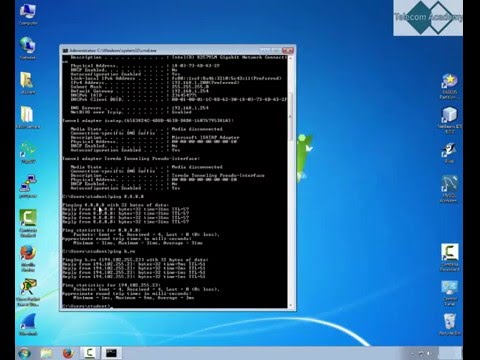This screenshot has height=360, width=480.
Task: Open the cmd window system menu icon
Action: coord(65,51)
